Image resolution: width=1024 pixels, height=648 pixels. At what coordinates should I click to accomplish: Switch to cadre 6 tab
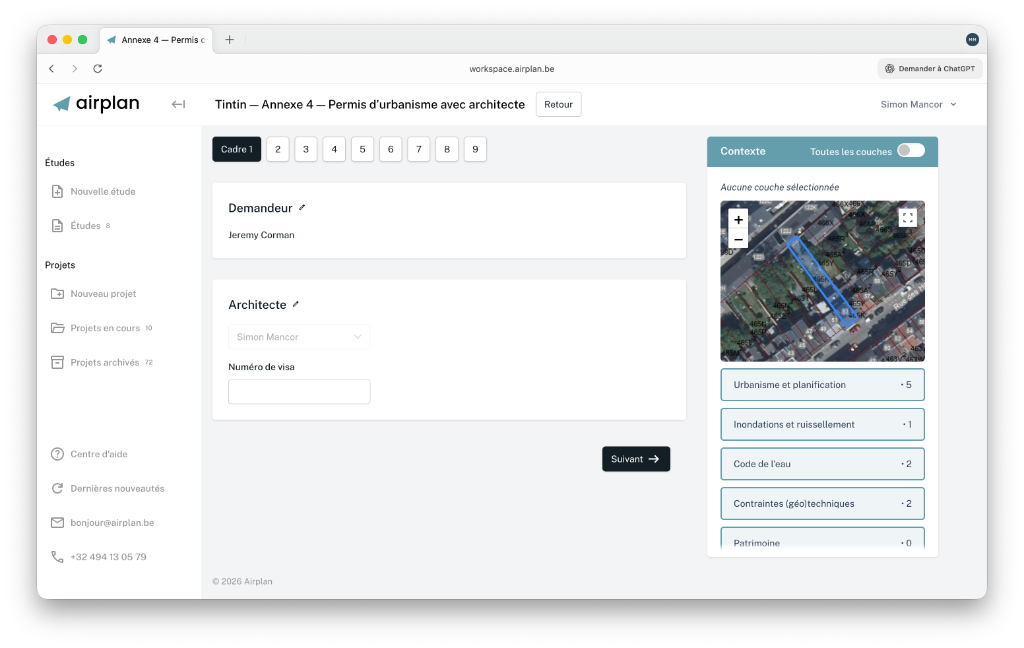click(x=391, y=149)
